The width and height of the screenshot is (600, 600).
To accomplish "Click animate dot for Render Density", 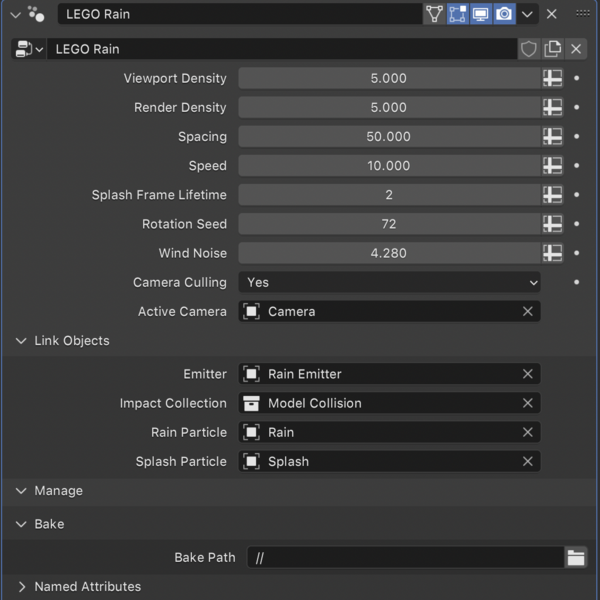I will click(x=576, y=107).
